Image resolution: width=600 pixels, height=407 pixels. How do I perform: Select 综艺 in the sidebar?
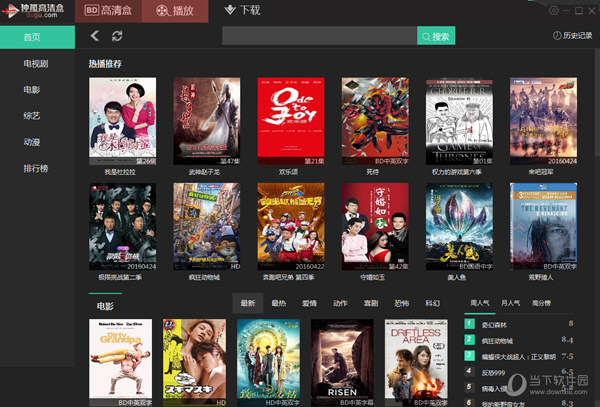point(32,116)
